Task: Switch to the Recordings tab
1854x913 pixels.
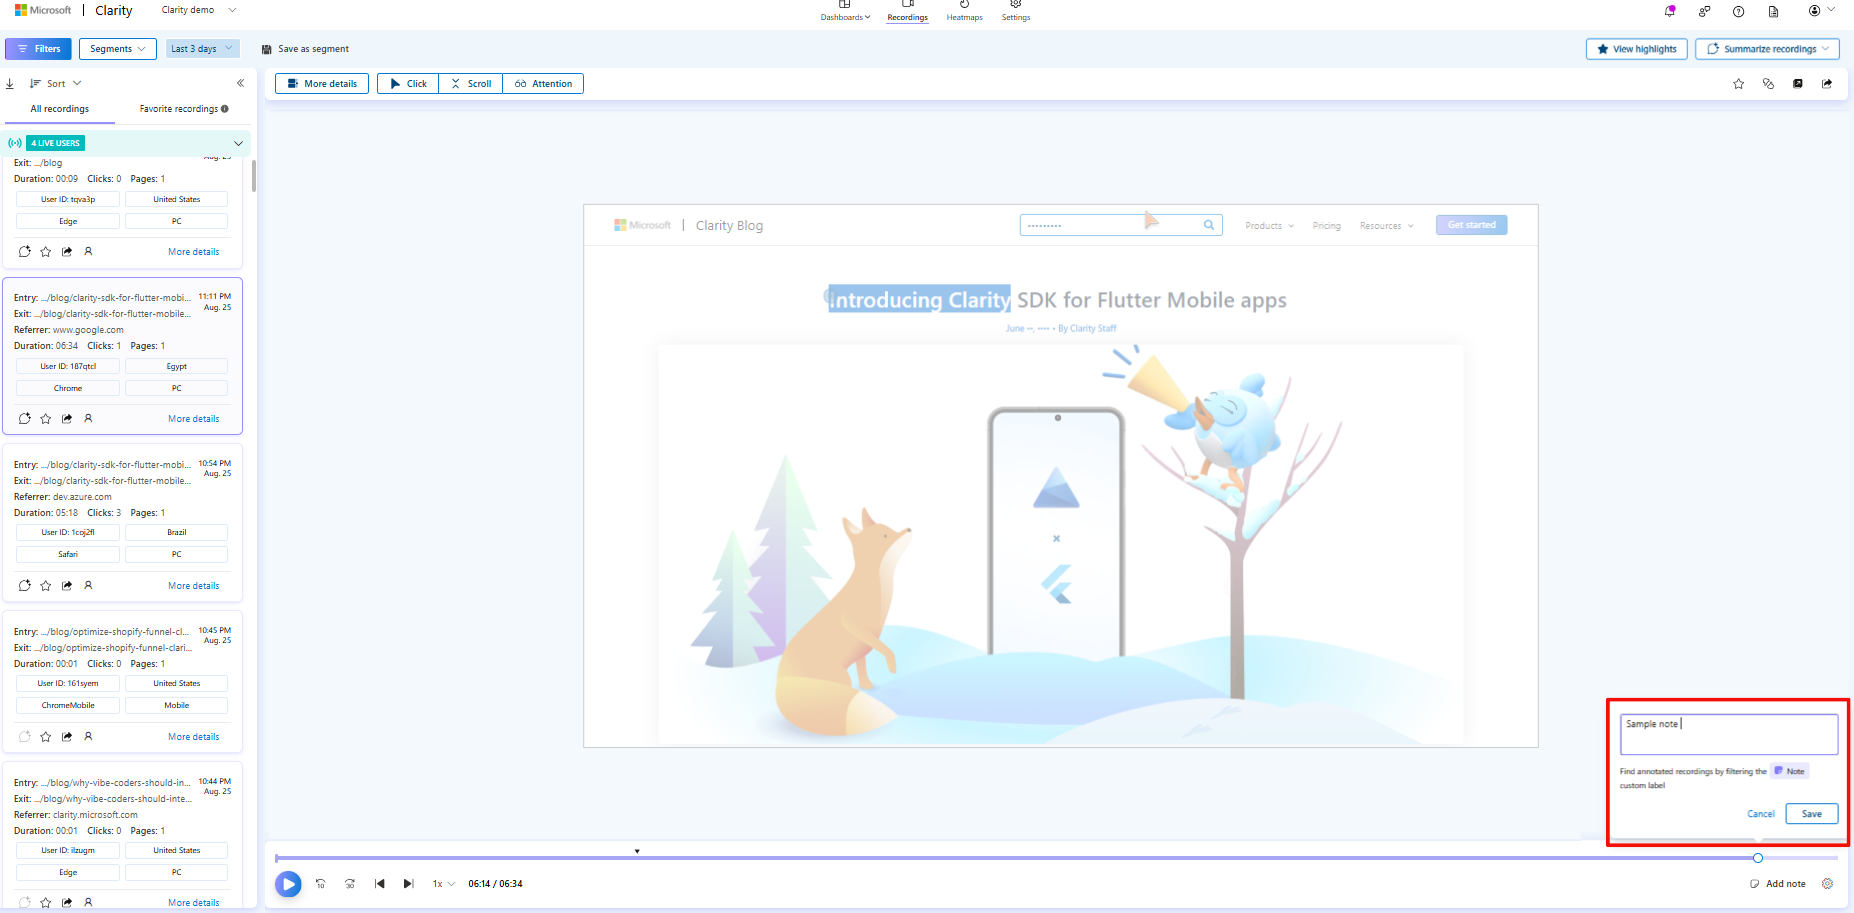Action: coord(907,12)
